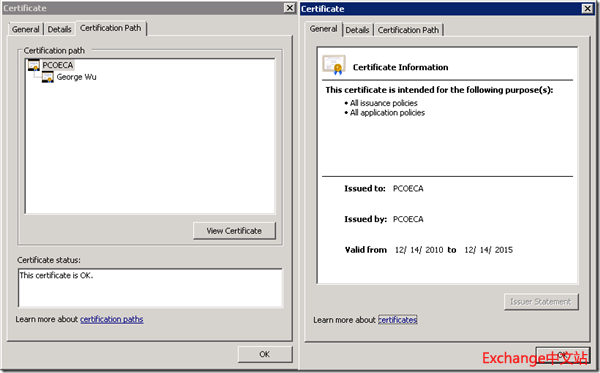Click the certificate ribbon icon beside Certificate Information
600x373 pixels.
[334, 65]
